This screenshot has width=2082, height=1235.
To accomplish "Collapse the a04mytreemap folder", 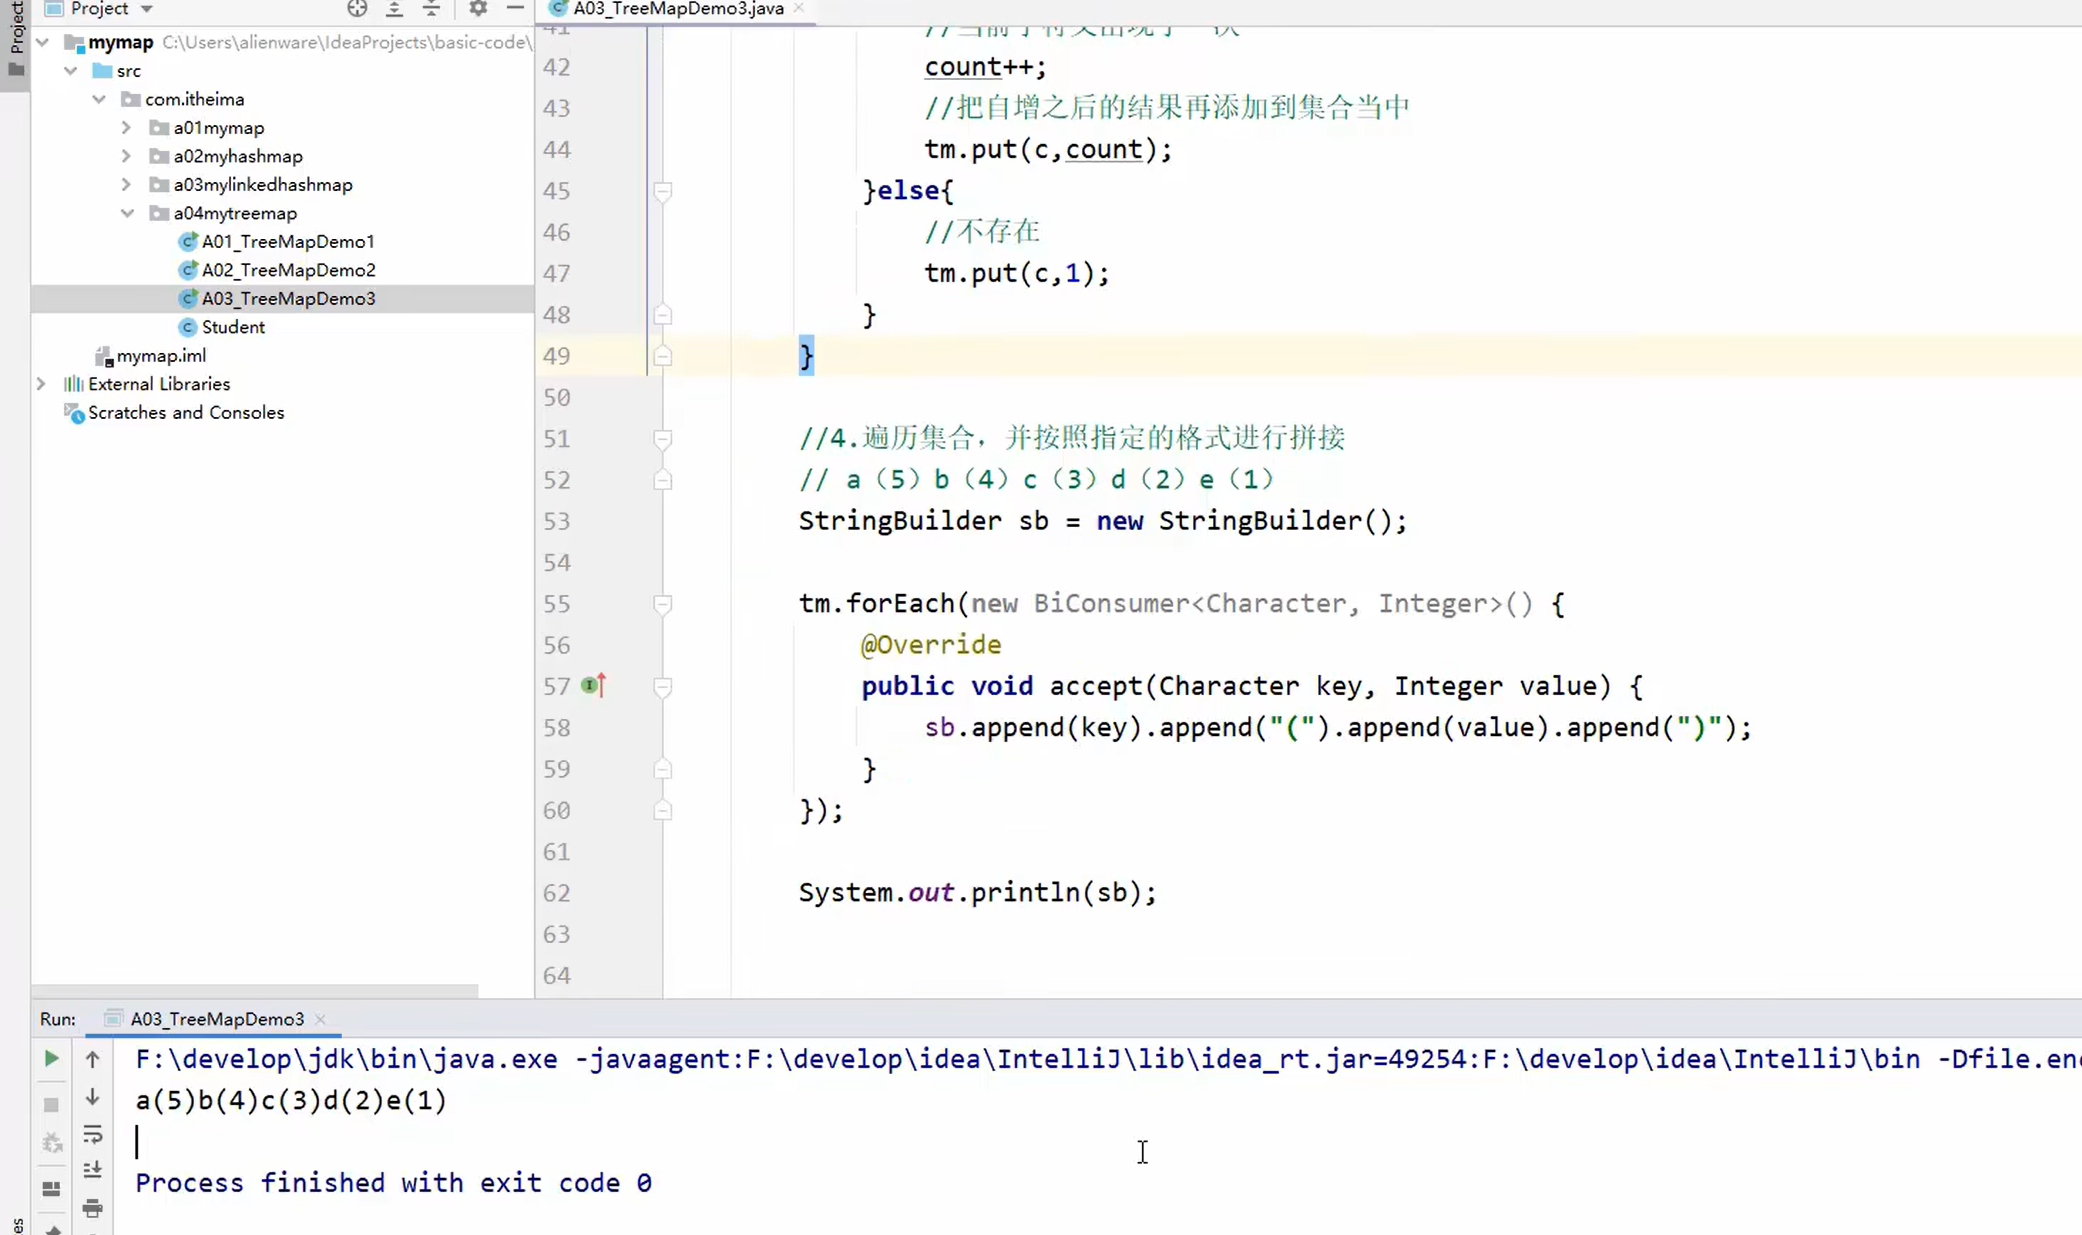I will [127, 213].
